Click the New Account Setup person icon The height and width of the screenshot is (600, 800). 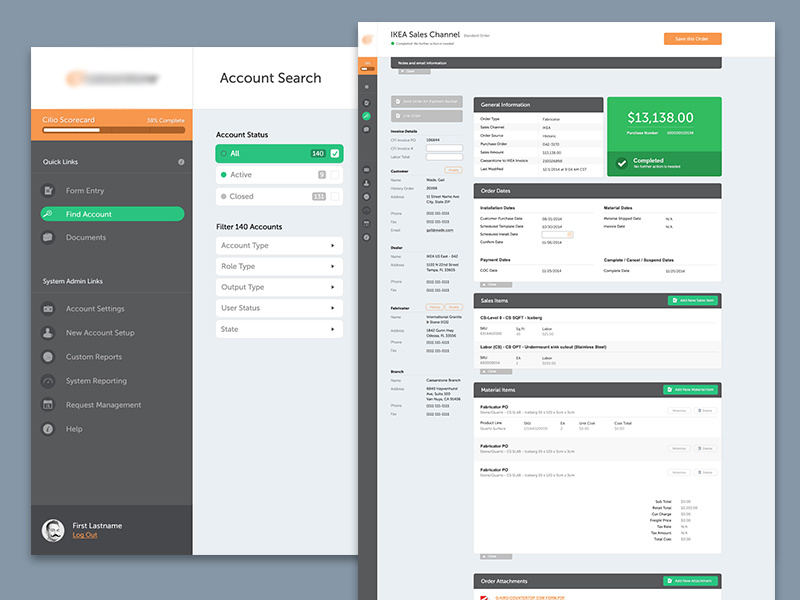click(48, 333)
